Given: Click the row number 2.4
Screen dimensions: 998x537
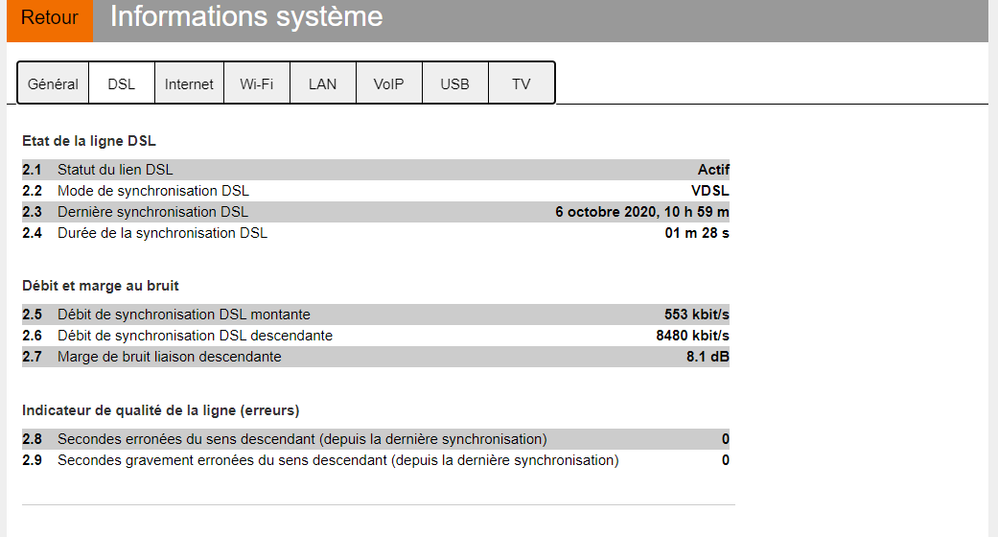Looking at the screenshot, I should point(32,233).
